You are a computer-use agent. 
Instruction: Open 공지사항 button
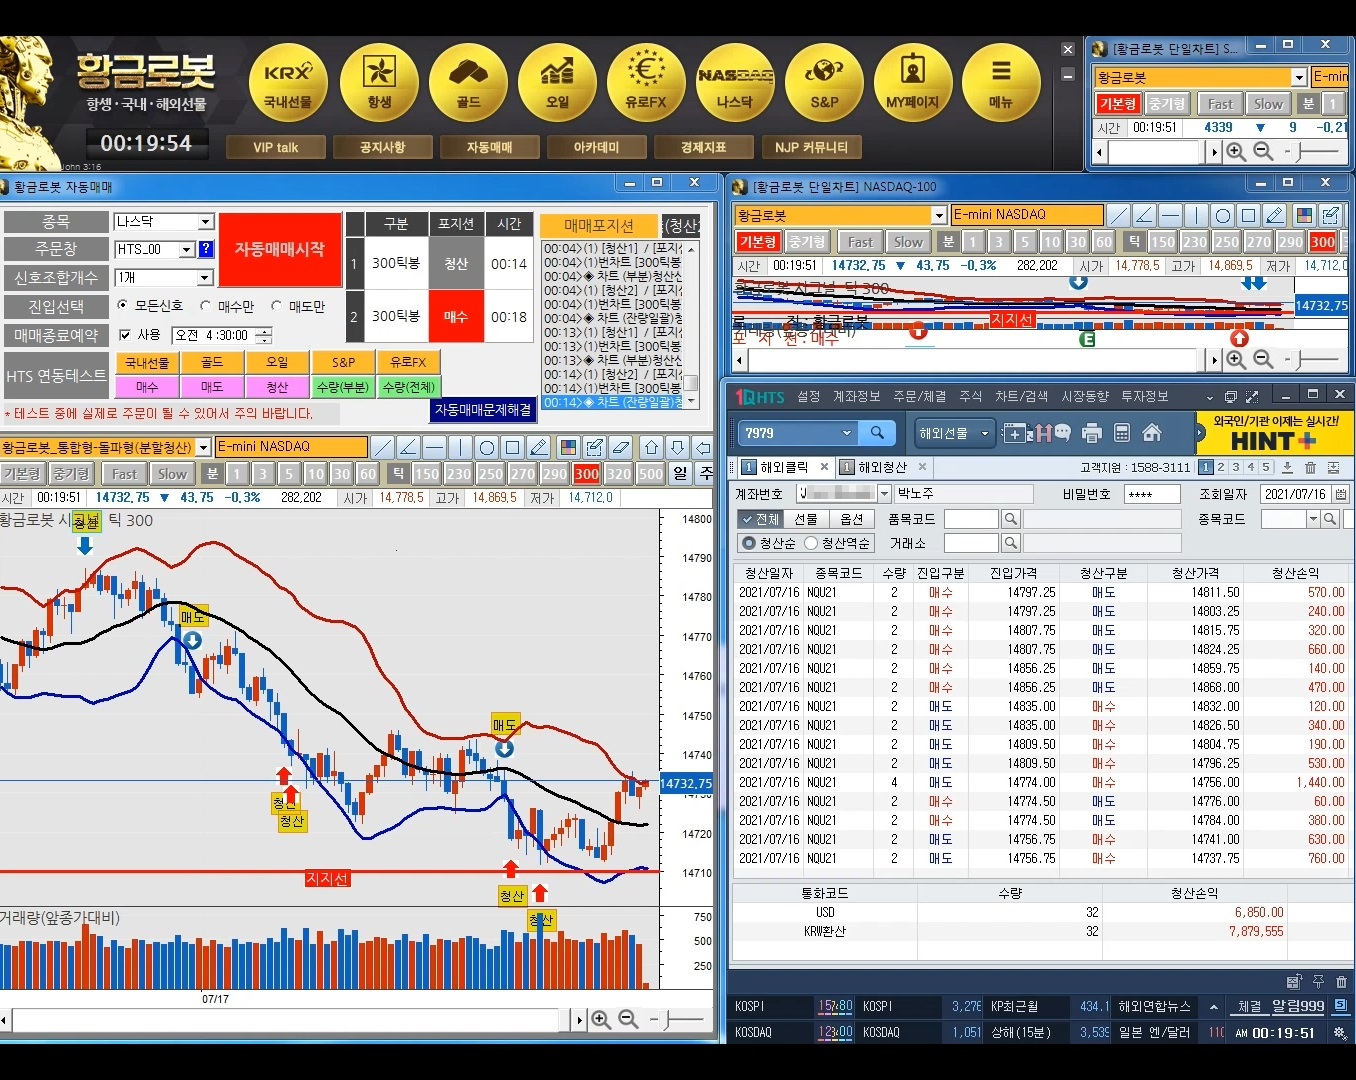pyautogui.click(x=383, y=147)
